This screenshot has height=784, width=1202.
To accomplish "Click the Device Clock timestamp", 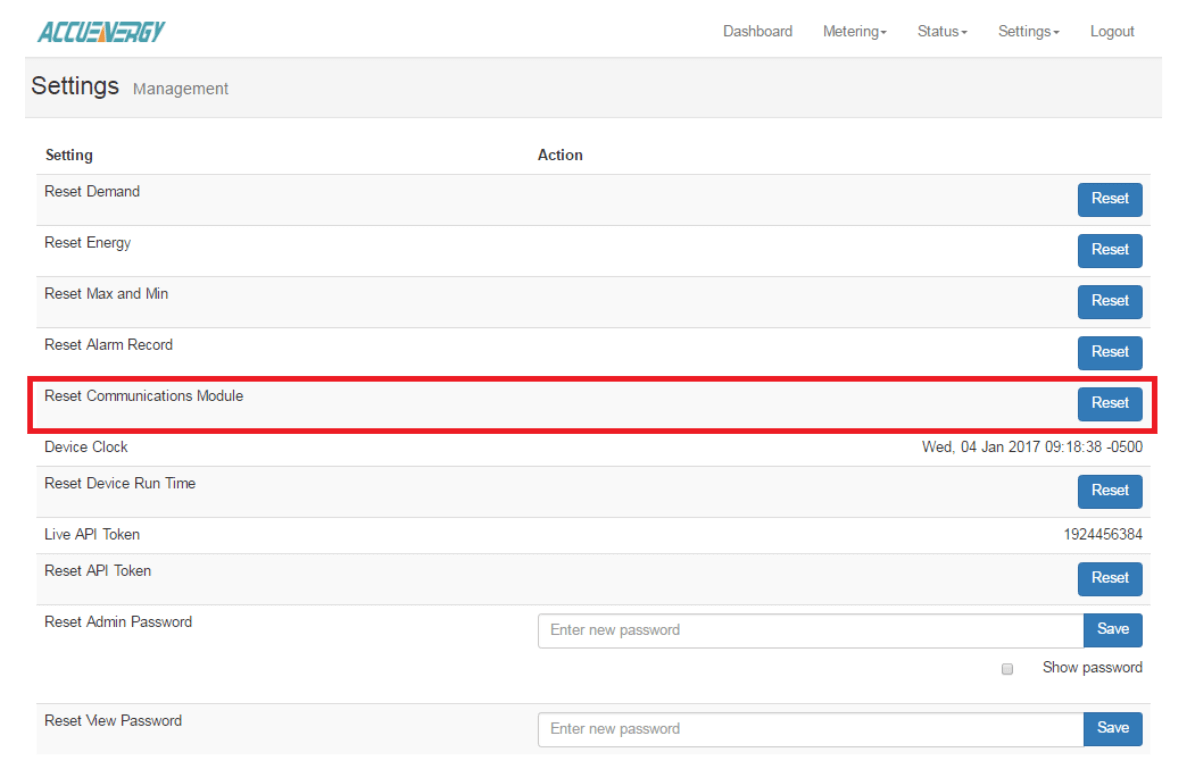I will click(1031, 448).
